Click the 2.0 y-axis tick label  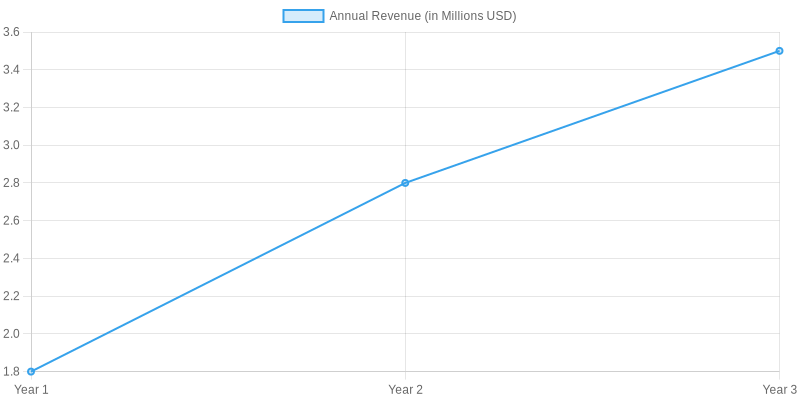11,334
